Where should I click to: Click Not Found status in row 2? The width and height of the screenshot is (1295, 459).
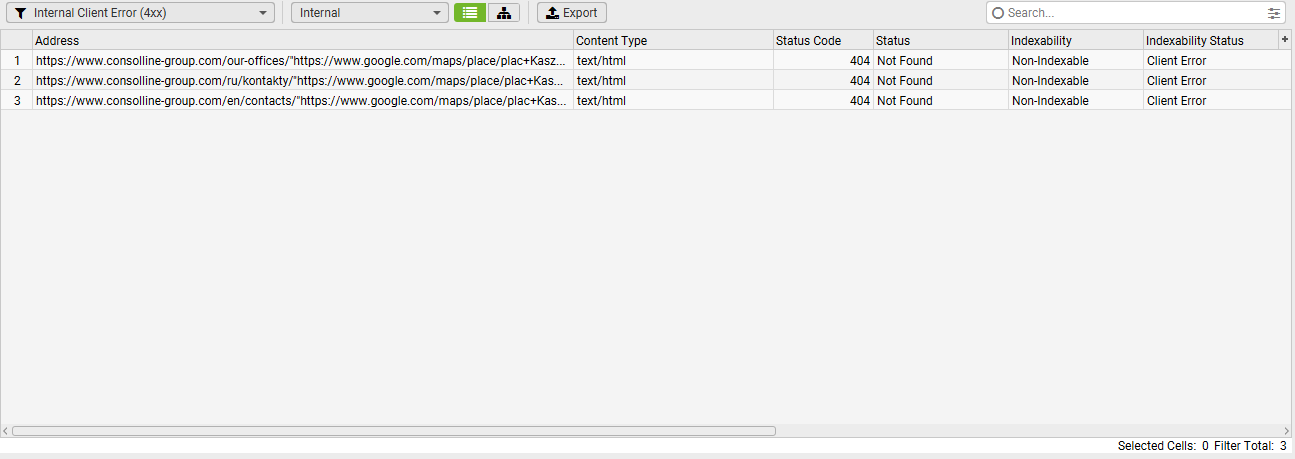[x=941, y=80]
